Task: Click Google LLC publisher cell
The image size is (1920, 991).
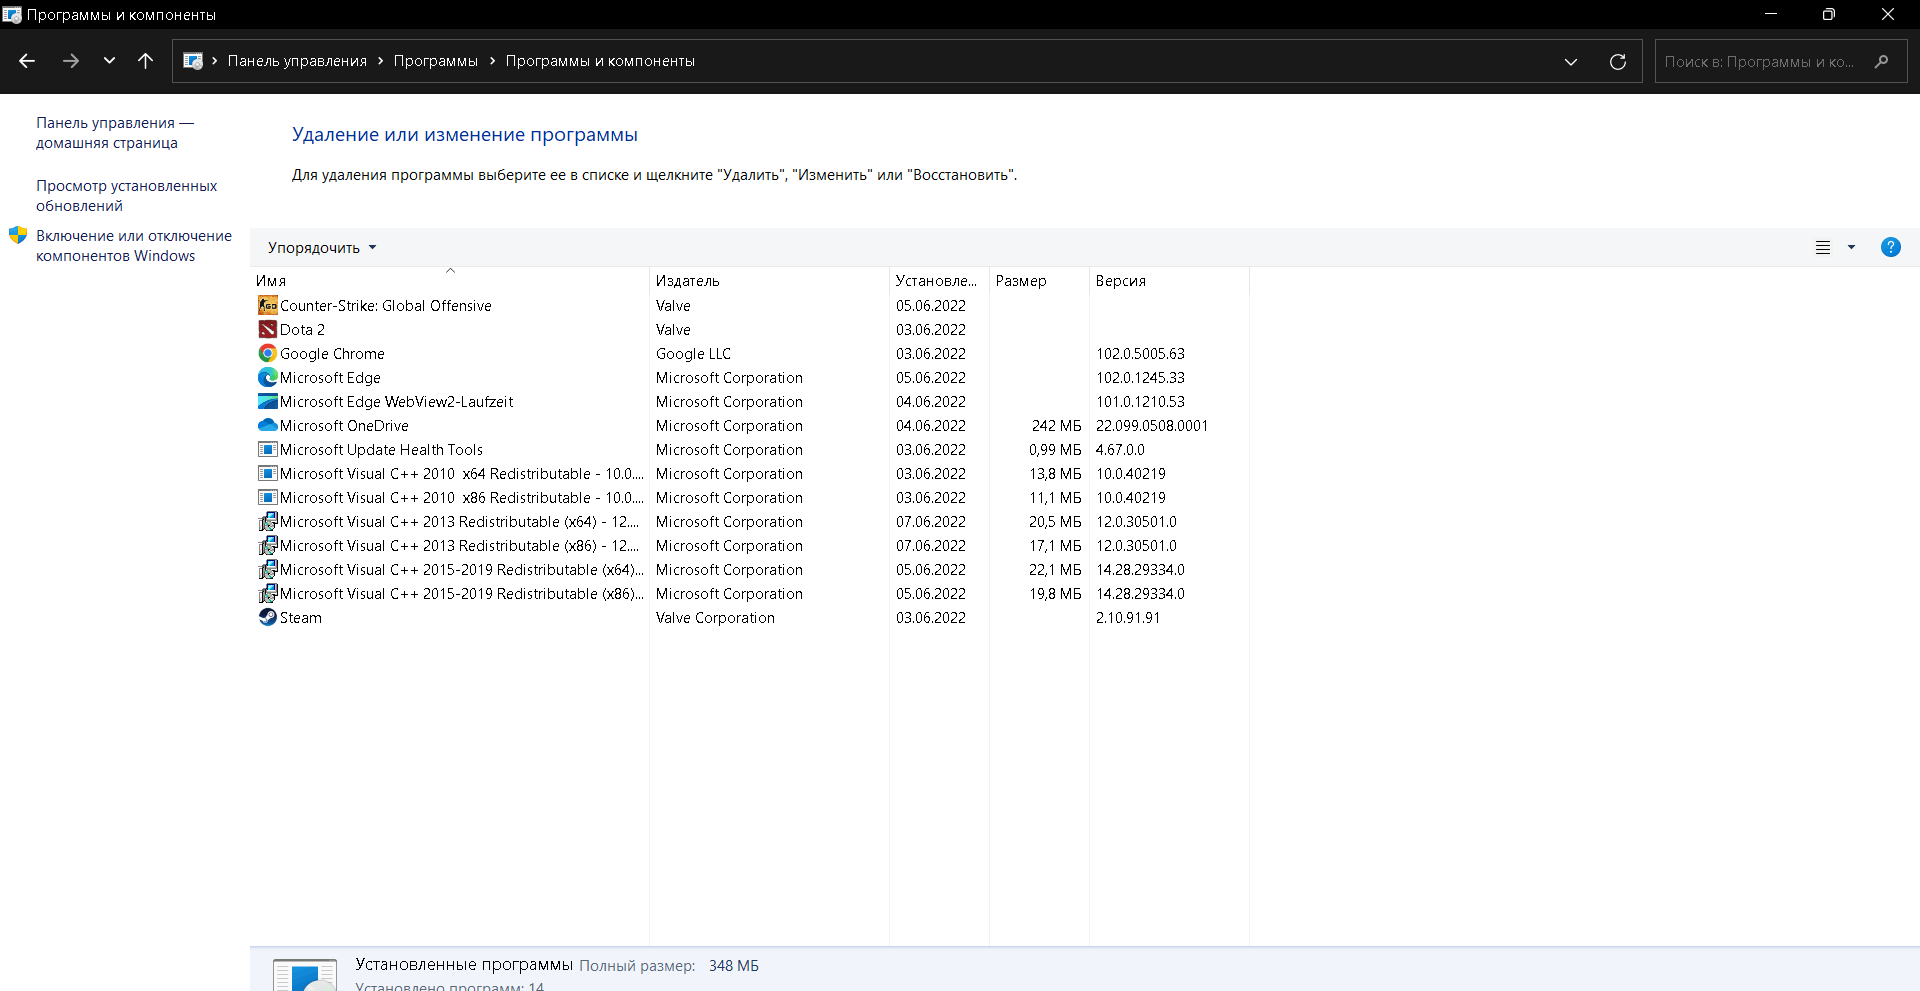Action: tap(693, 353)
